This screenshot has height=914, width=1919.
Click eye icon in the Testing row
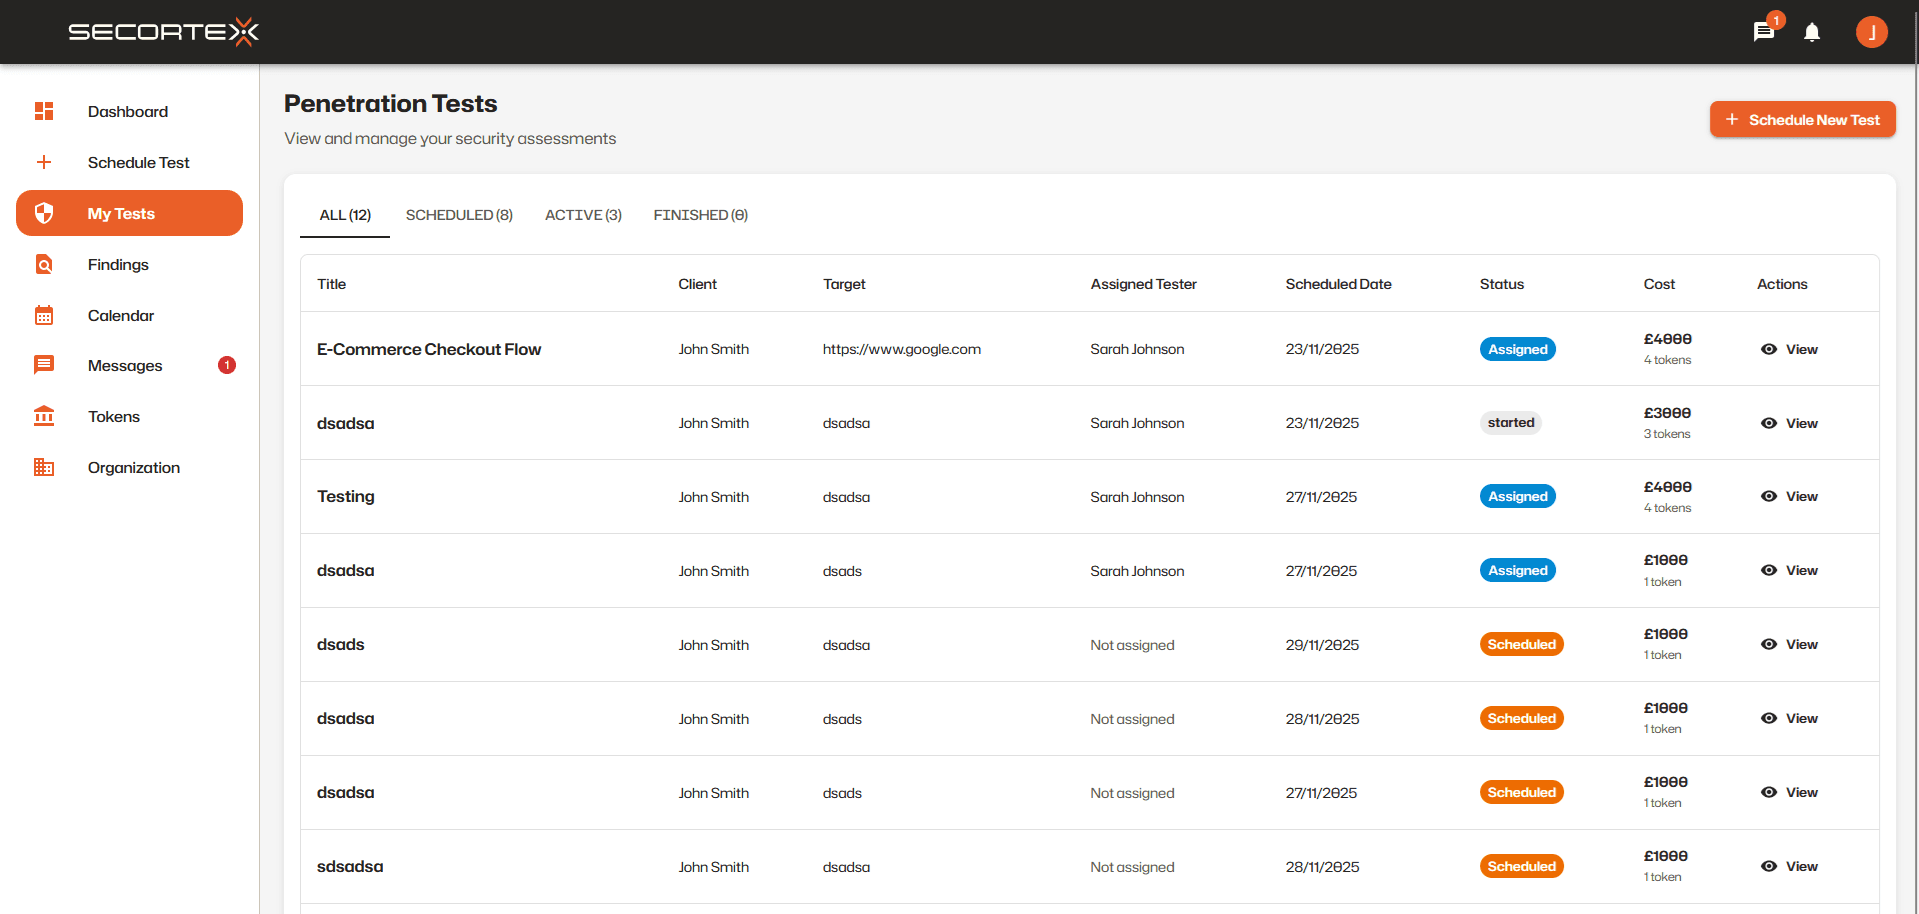tap(1769, 496)
